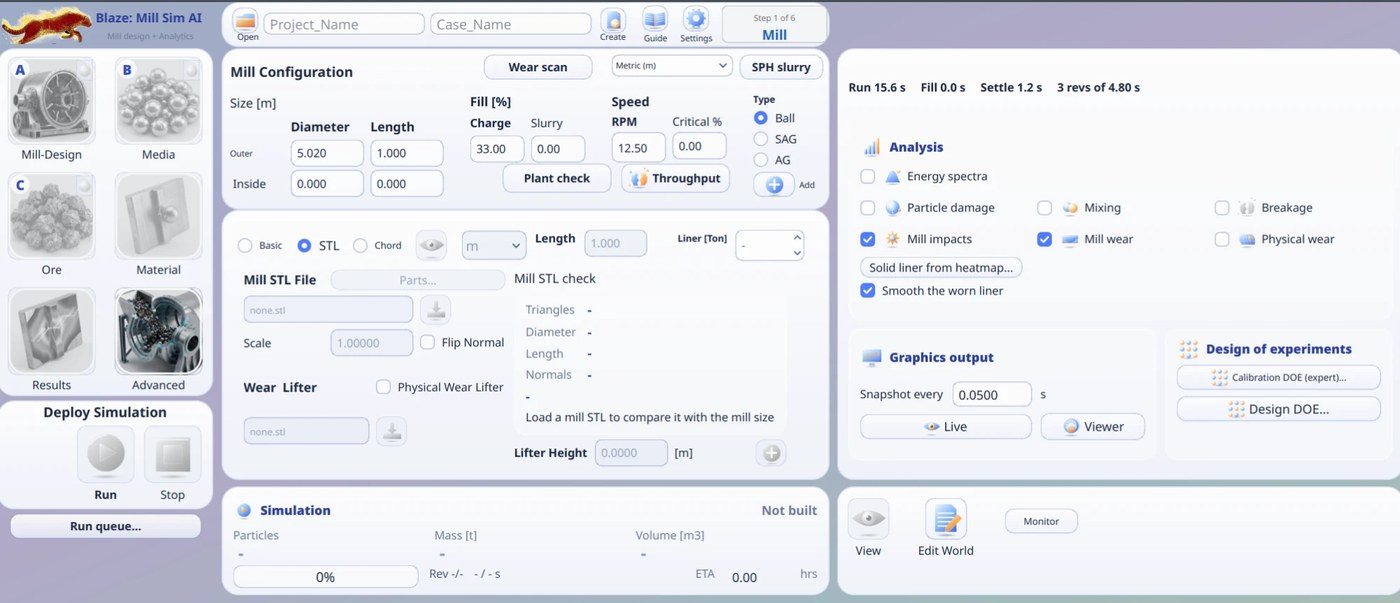Click the Open project folder icon
The image size is (1400, 603).
[x=247, y=20]
